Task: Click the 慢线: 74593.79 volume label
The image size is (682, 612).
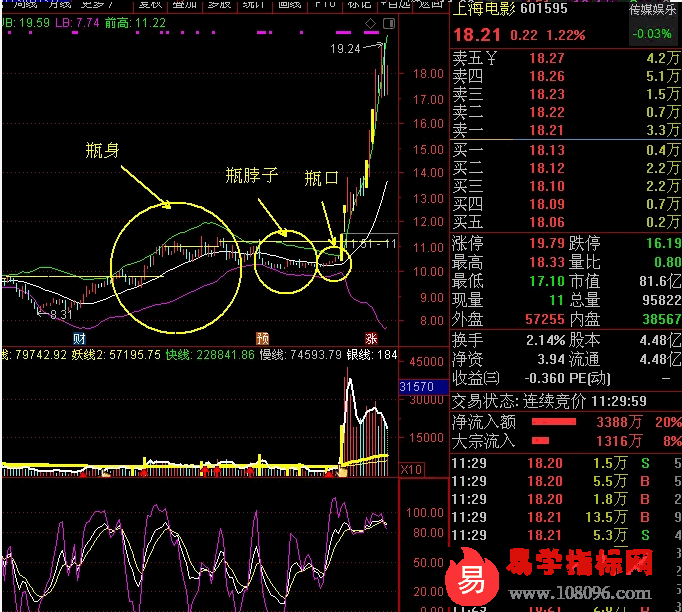Action: click(x=301, y=355)
